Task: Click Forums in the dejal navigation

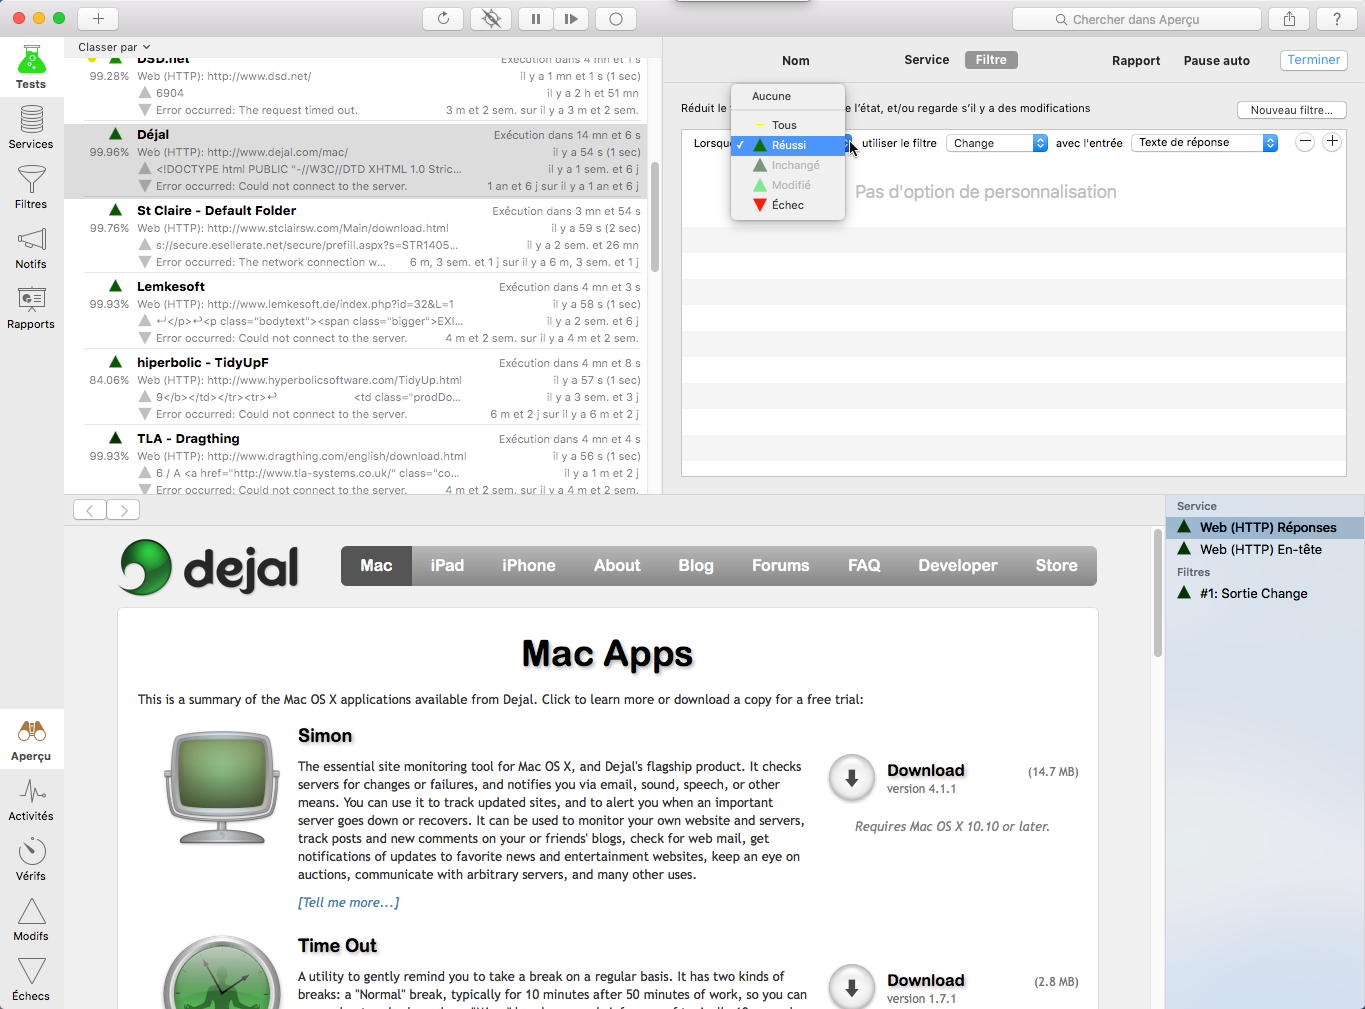Action: pos(781,566)
